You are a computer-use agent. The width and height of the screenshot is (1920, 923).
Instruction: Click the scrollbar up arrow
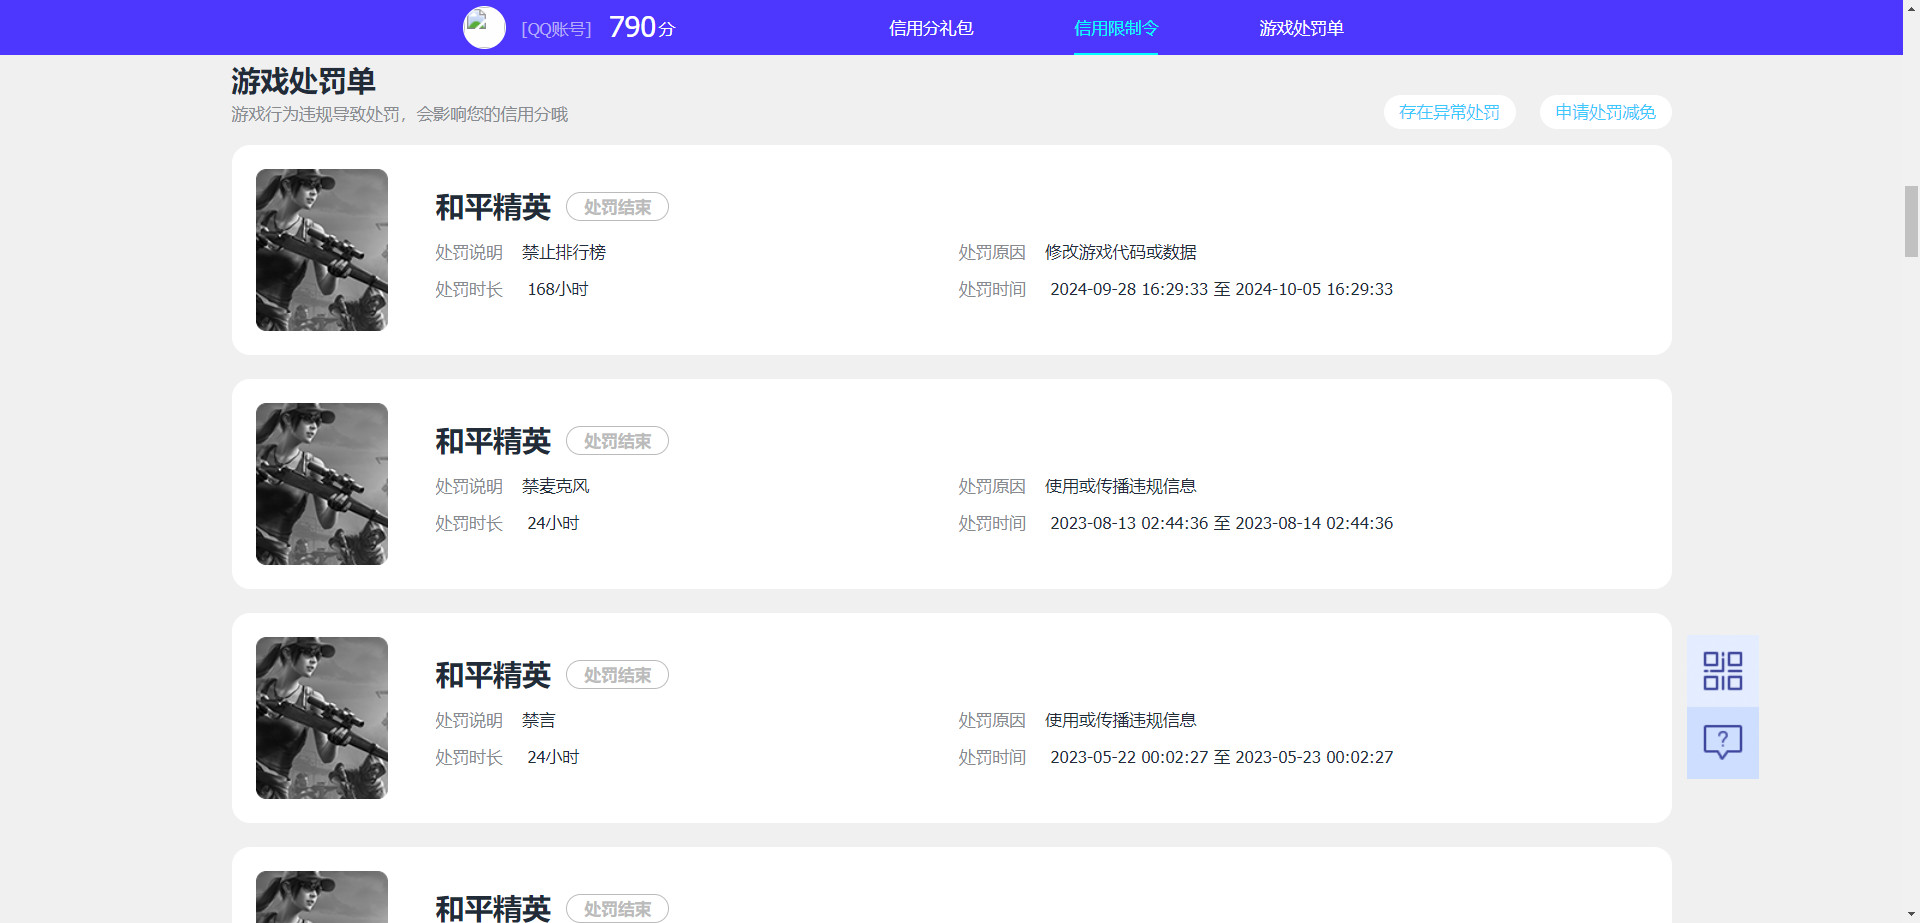tap(1911, 7)
